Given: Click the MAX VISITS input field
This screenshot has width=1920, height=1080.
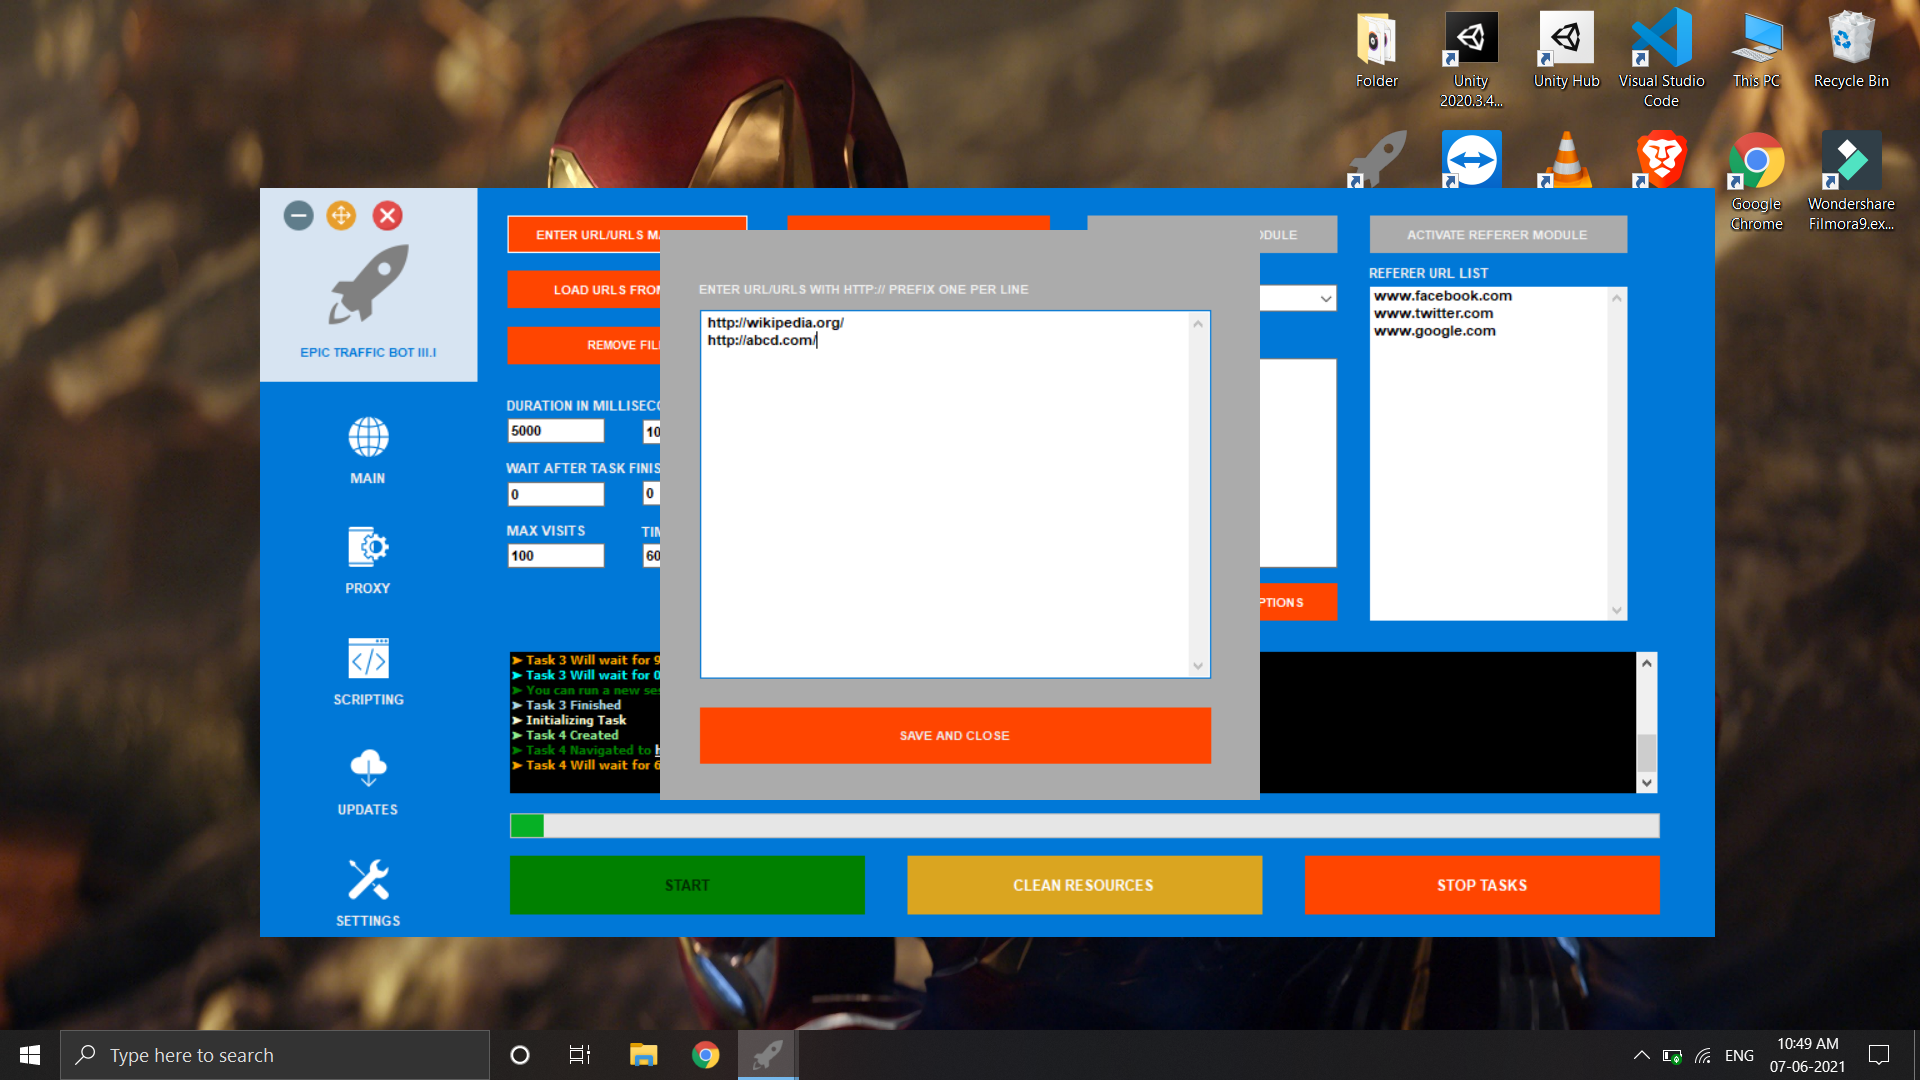Looking at the screenshot, I should click(x=555, y=556).
